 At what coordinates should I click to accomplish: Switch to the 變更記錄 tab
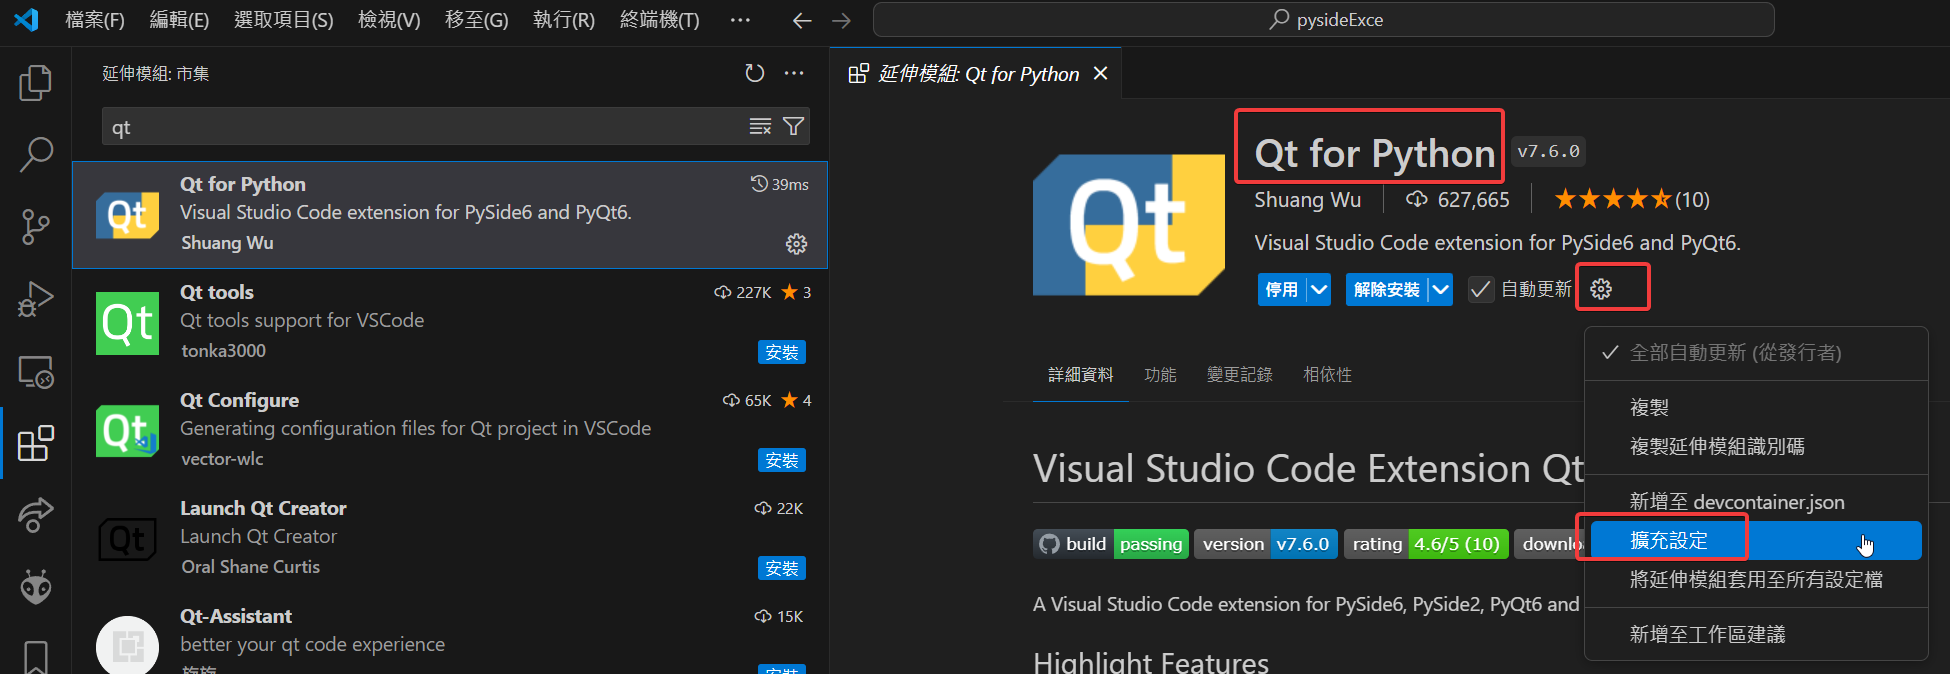[1240, 375]
